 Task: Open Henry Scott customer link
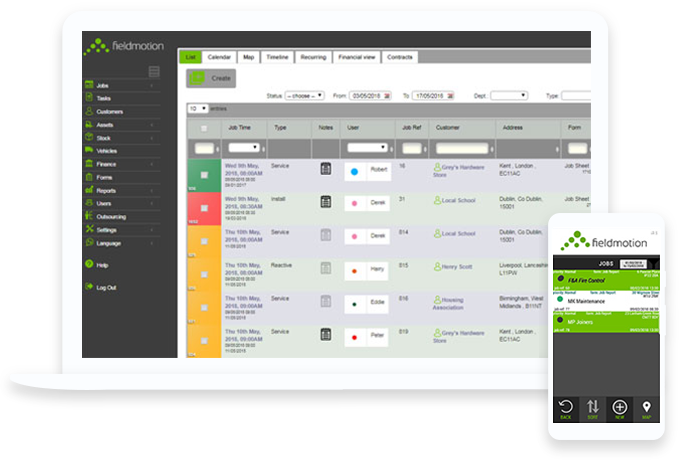tap(453, 267)
